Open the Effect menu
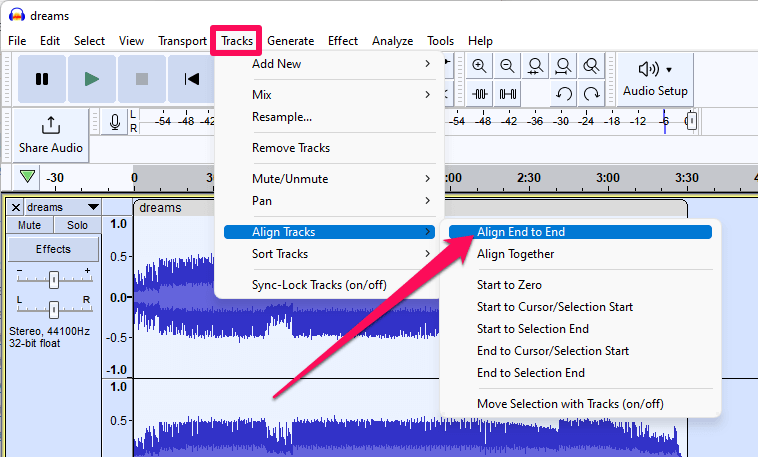This screenshot has height=457, width=758. [x=343, y=41]
